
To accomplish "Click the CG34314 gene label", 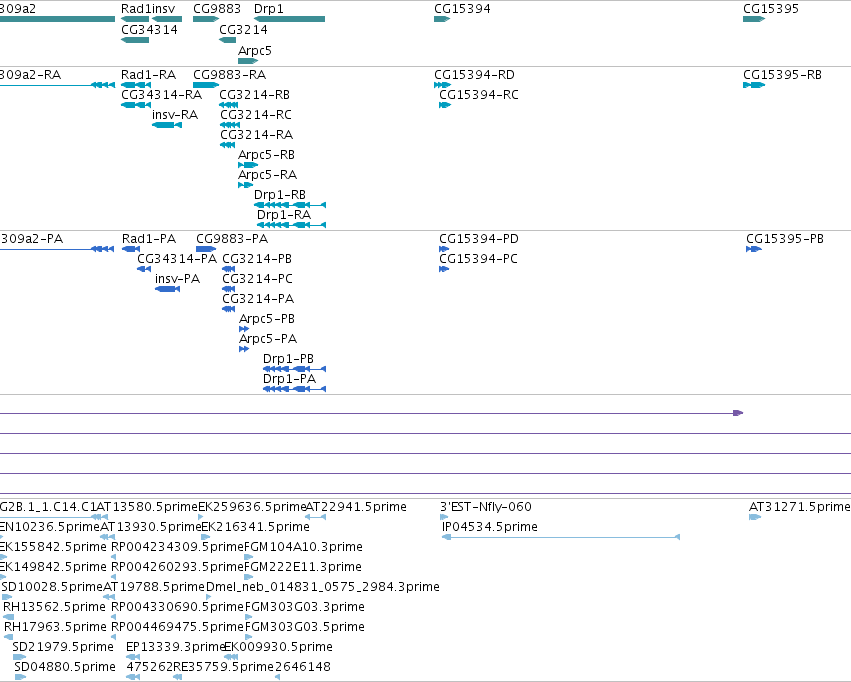I will 149,30.
